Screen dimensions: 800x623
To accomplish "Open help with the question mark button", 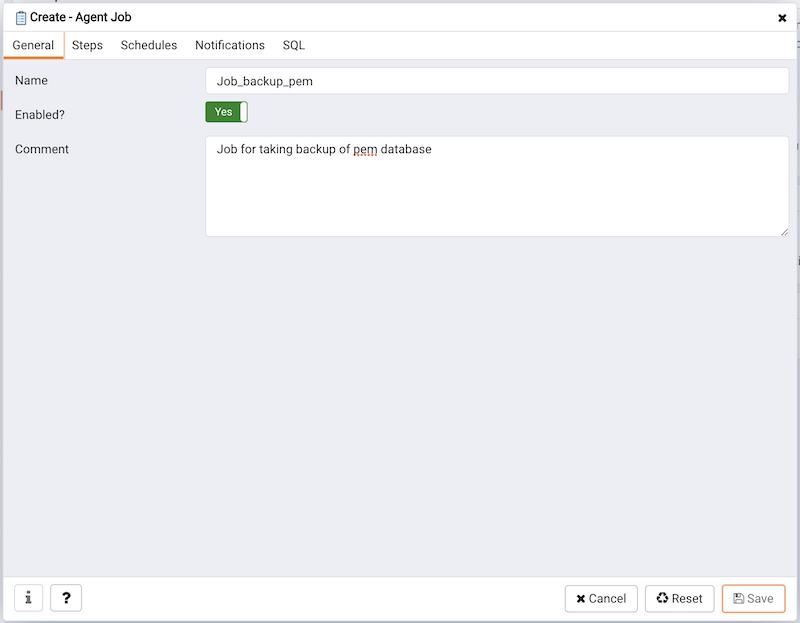I will point(66,597).
